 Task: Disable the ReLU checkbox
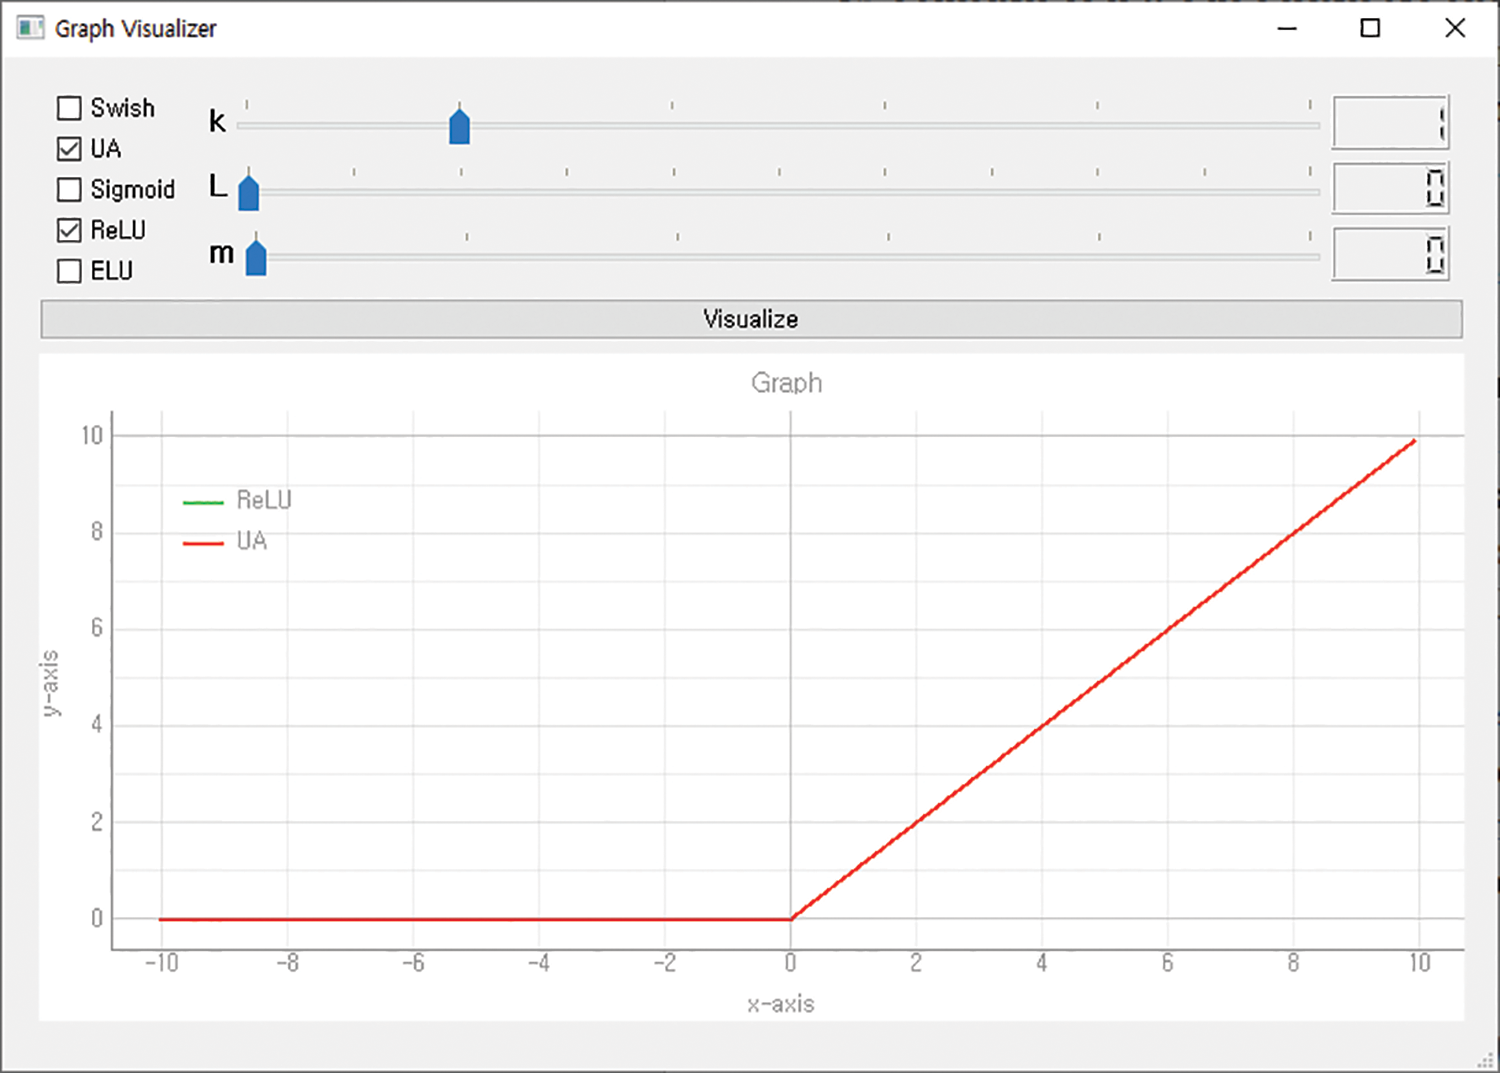[x=69, y=231]
